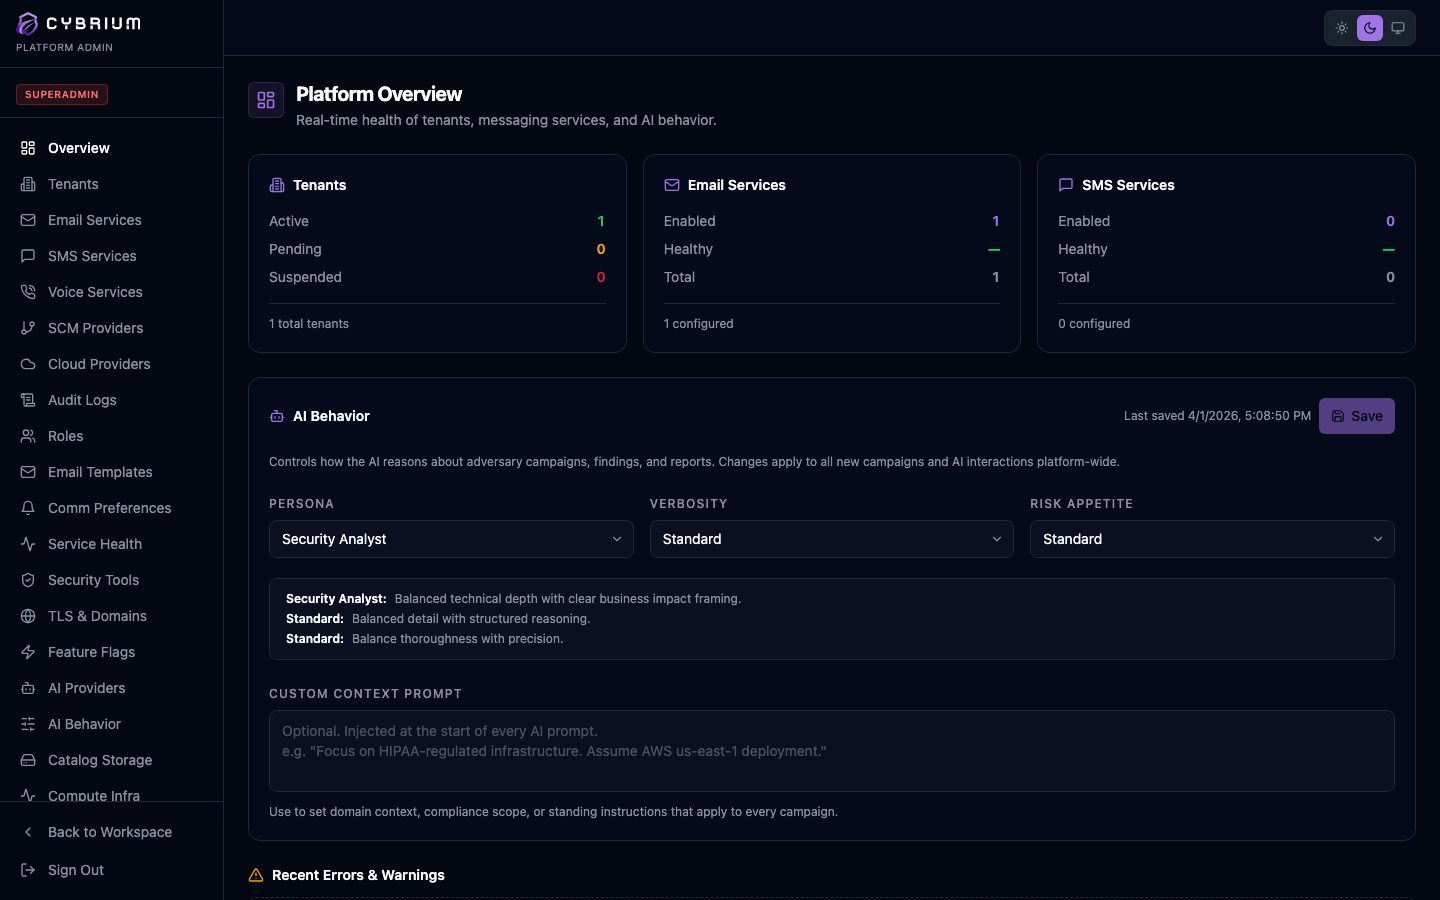
Task: Click the Recent Errors & Warnings heading
Action: pos(358,875)
